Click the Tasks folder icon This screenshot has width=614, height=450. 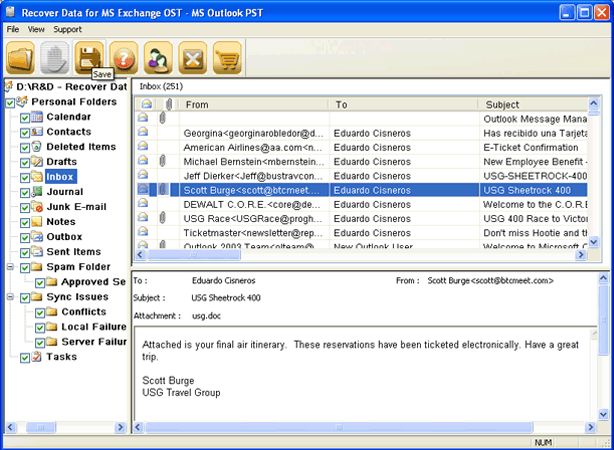[x=37, y=356]
